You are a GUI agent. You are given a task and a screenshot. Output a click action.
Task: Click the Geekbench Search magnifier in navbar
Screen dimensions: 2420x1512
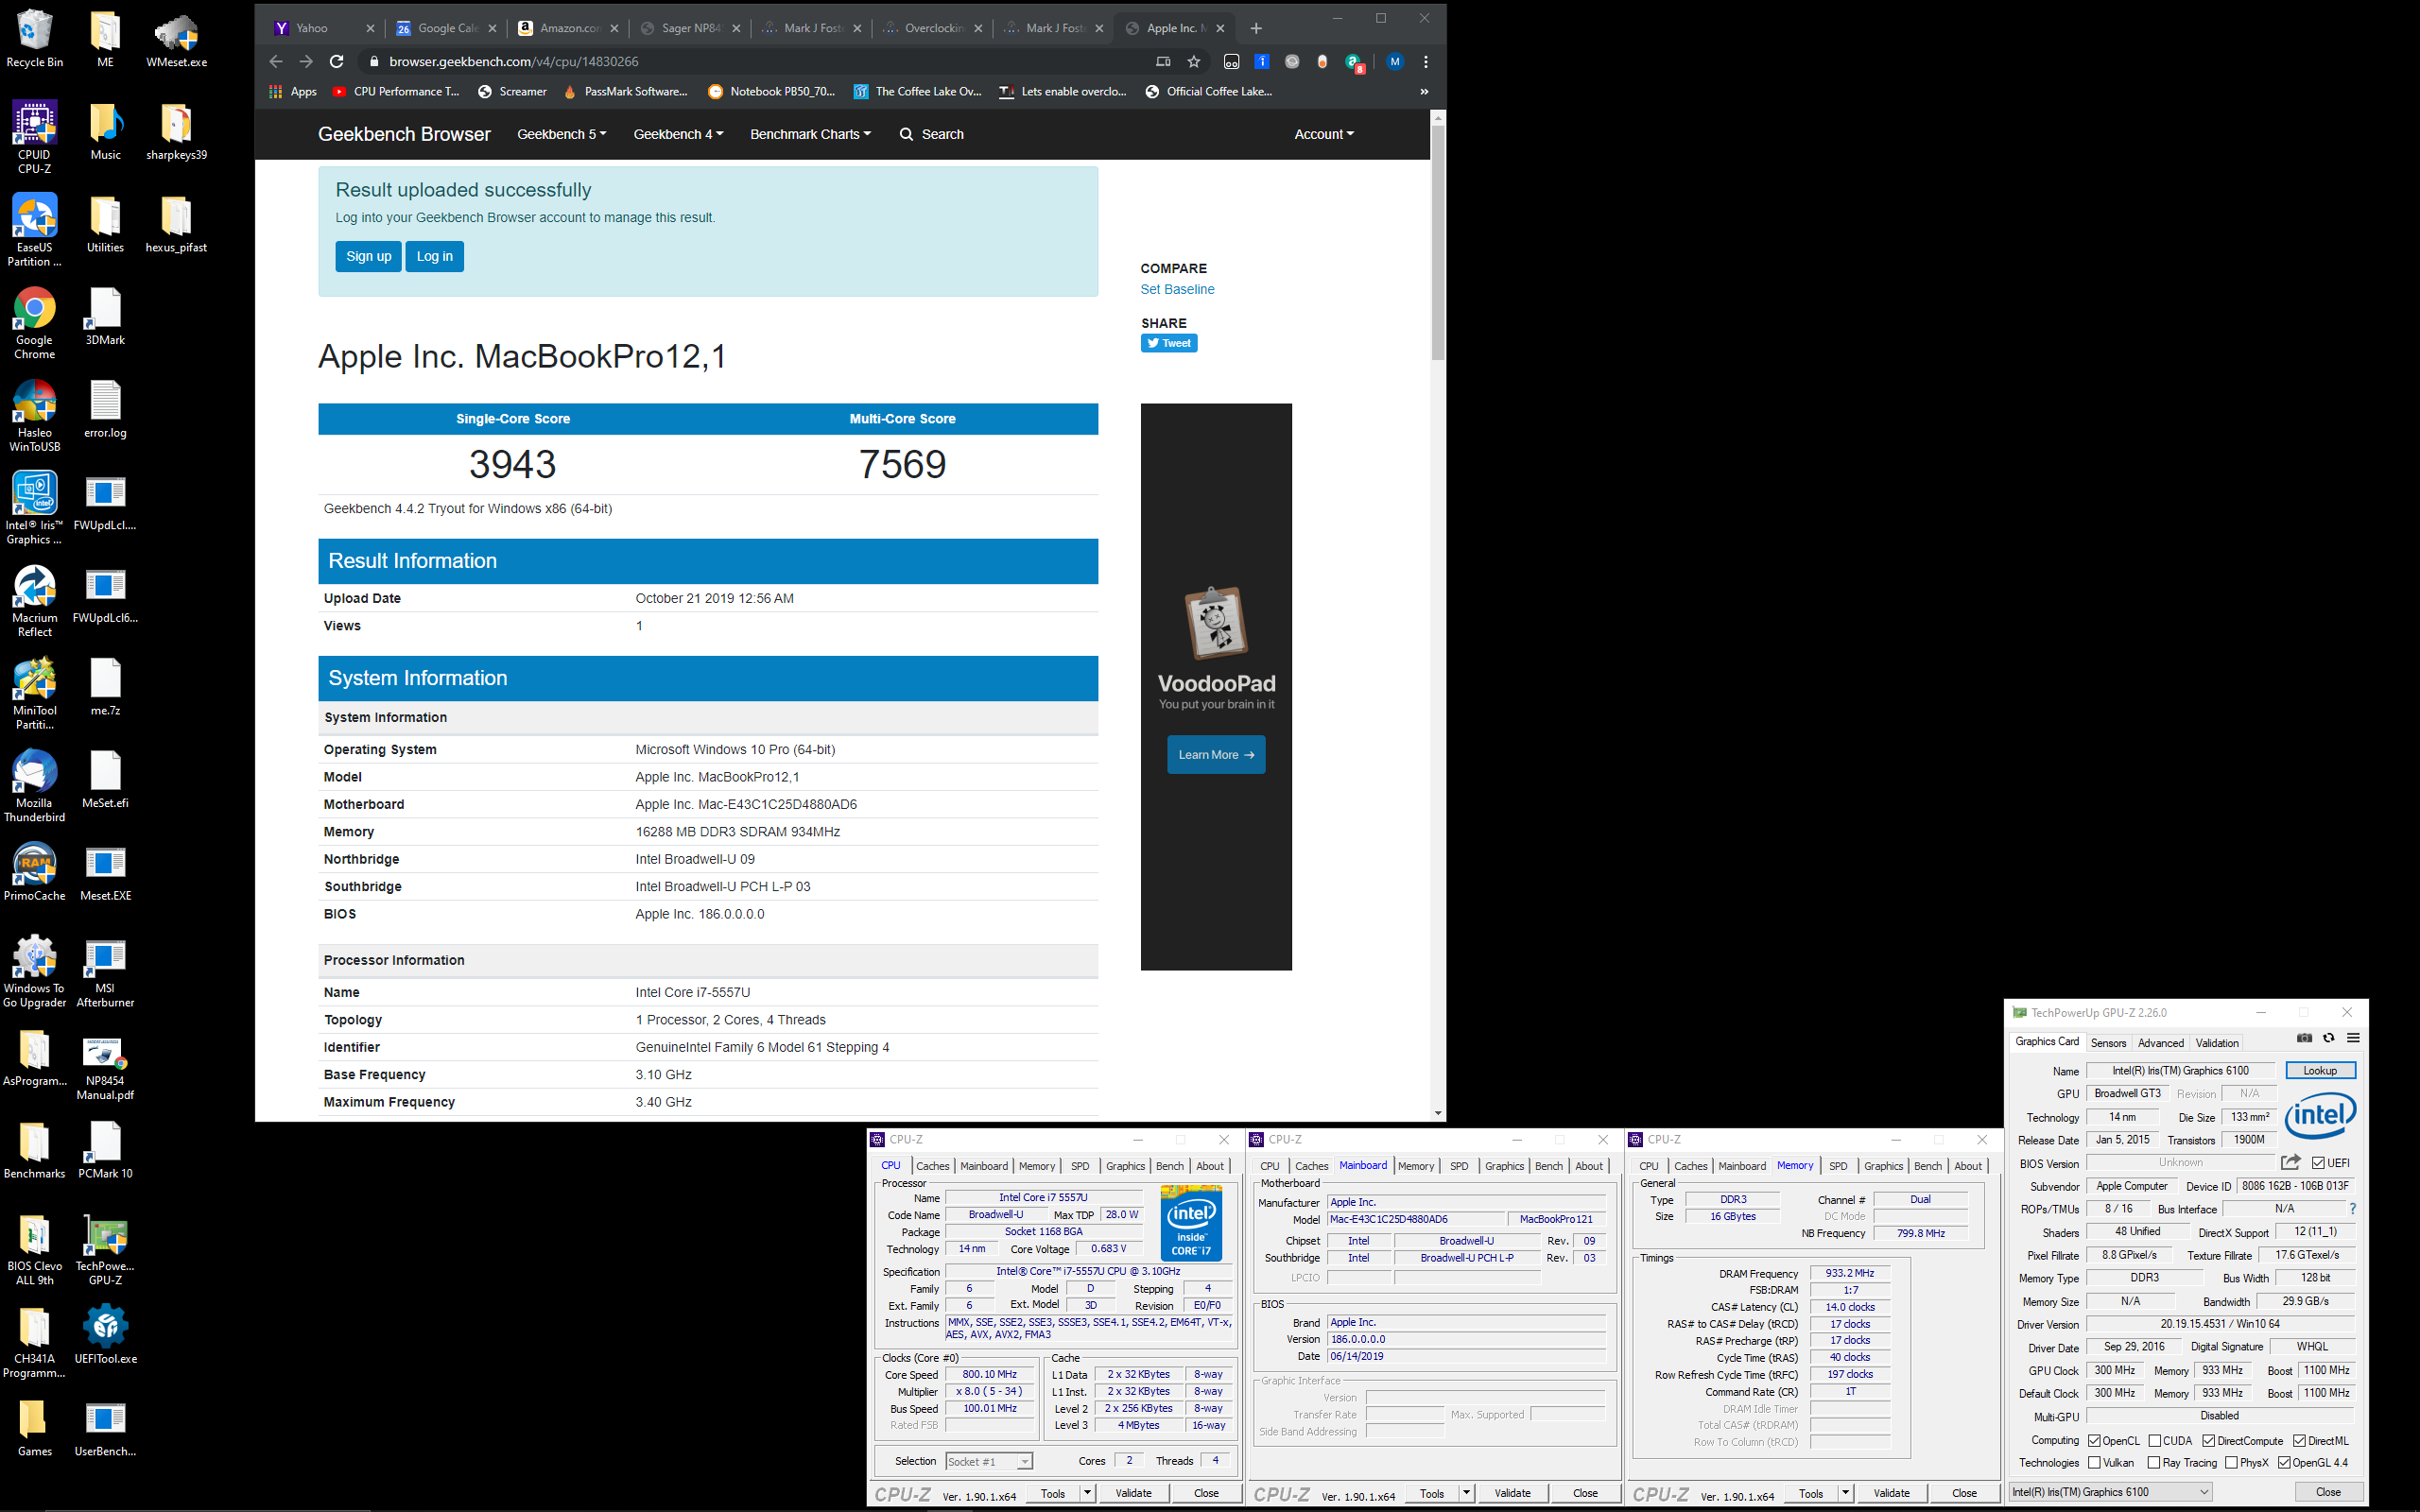pyautogui.click(x=906, y=134)
